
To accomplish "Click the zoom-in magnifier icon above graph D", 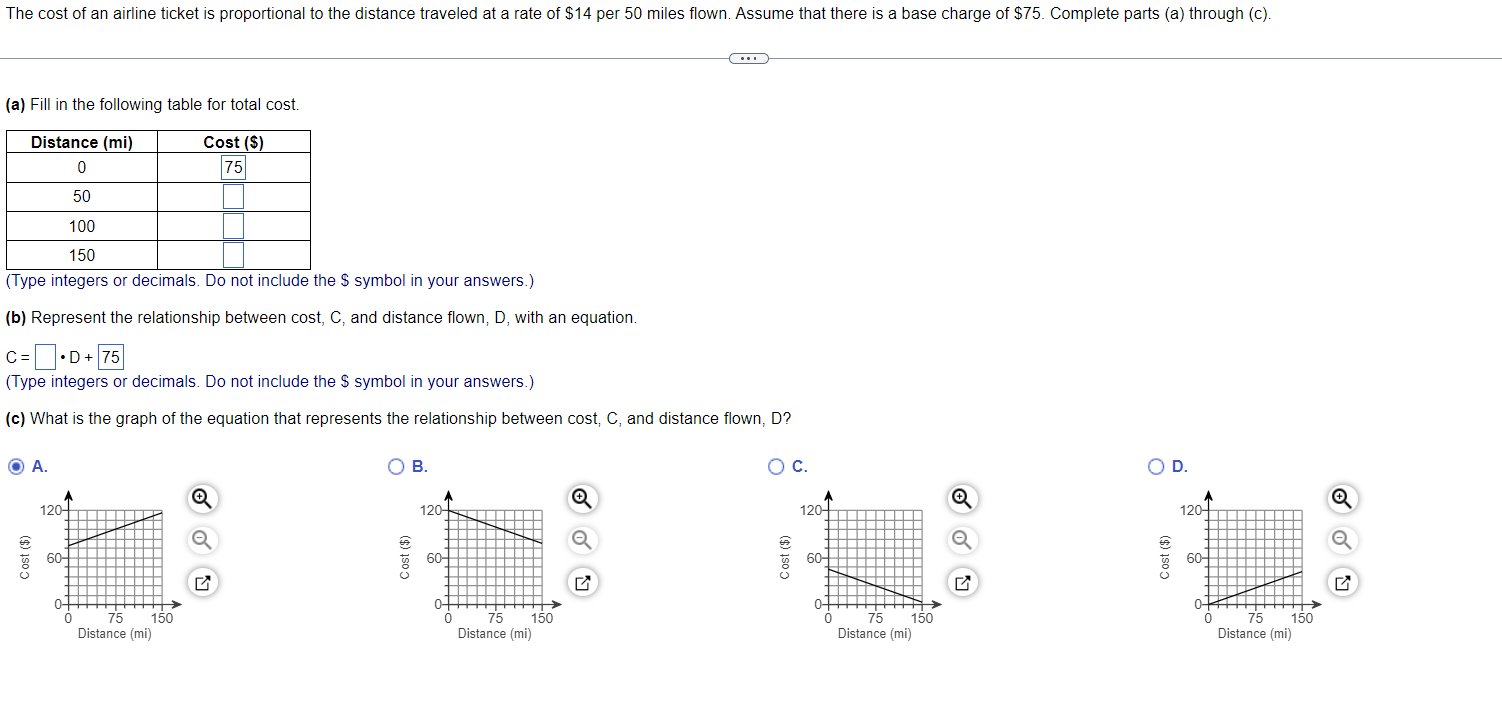I will tap(1340, 498).
